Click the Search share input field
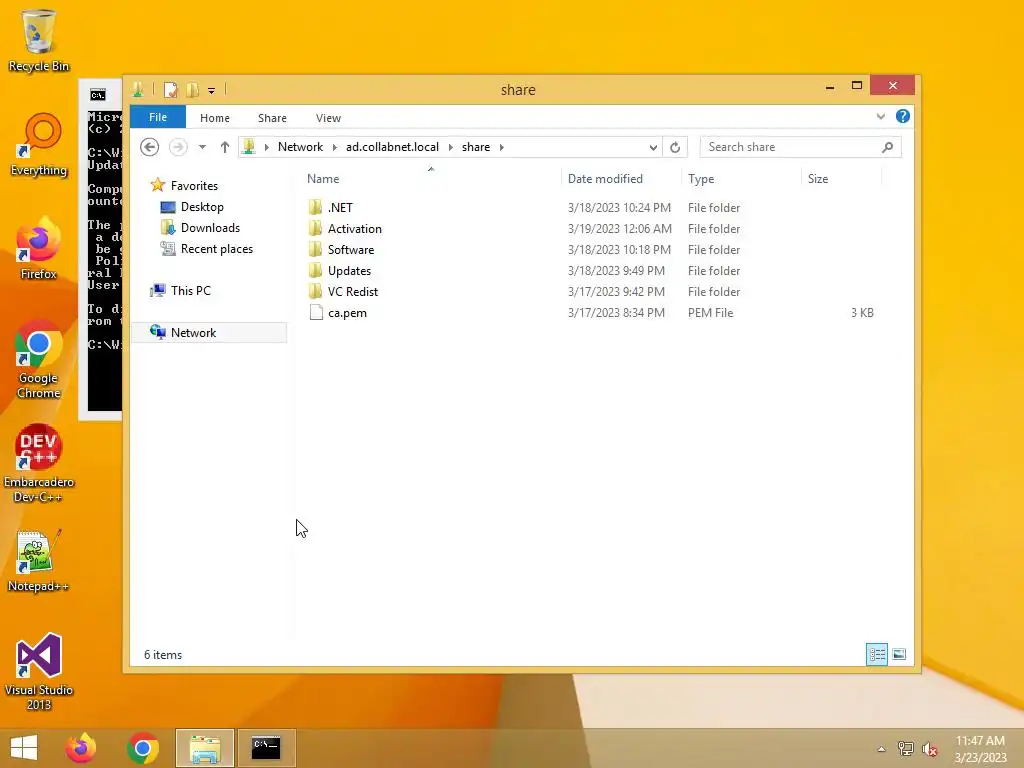 coord(792,147)
